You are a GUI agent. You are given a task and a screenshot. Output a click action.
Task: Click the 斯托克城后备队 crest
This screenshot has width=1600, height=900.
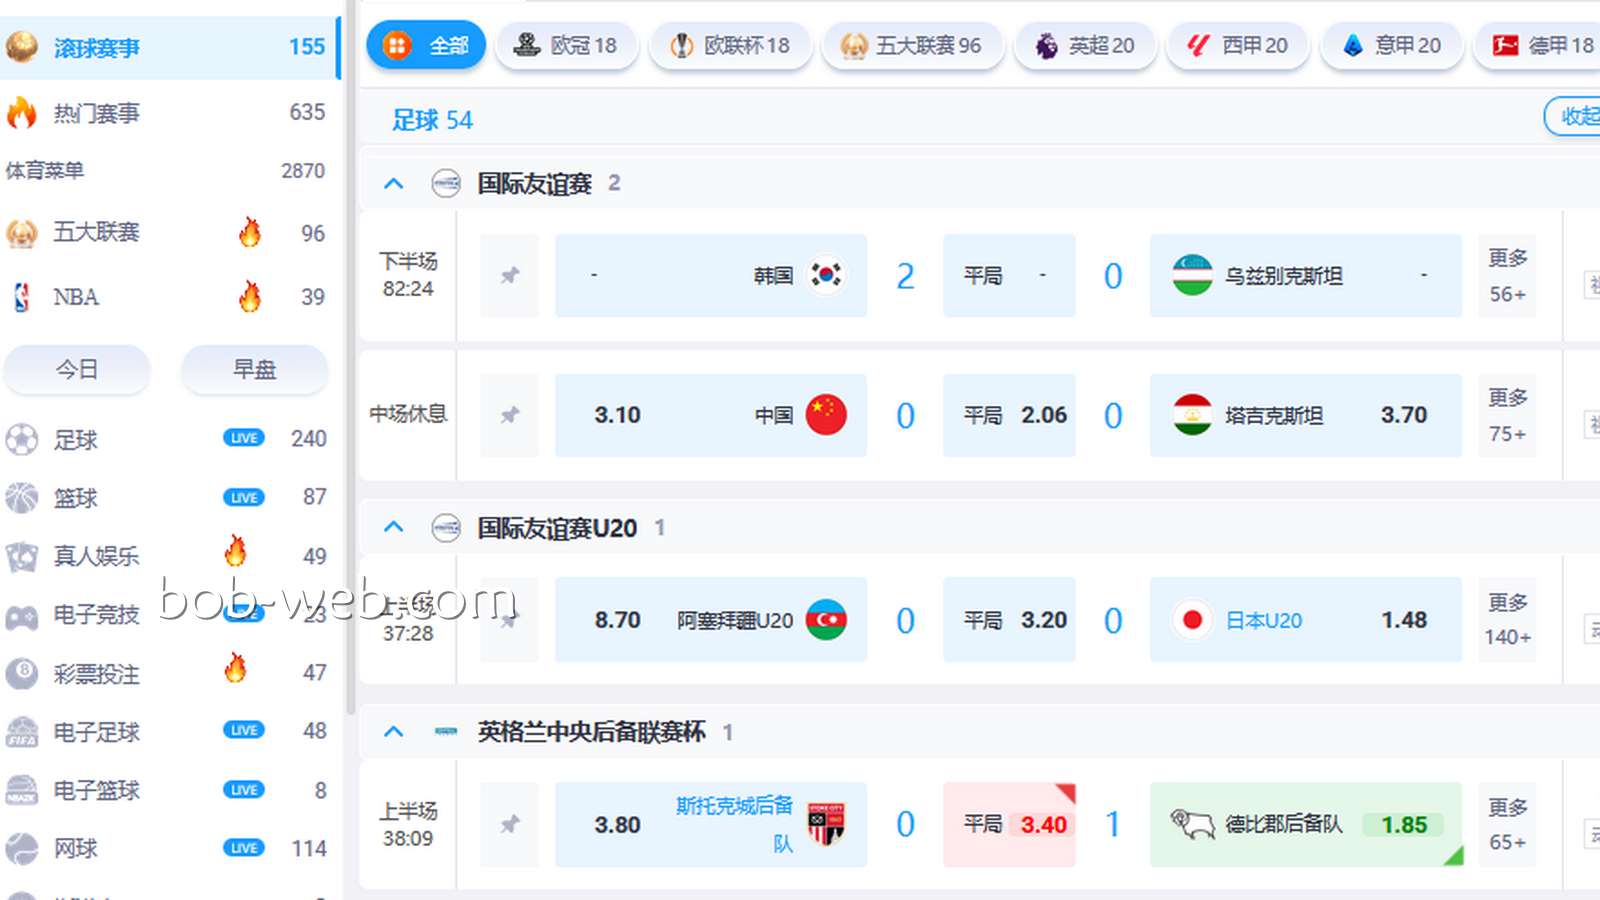(x=826, y=824)
